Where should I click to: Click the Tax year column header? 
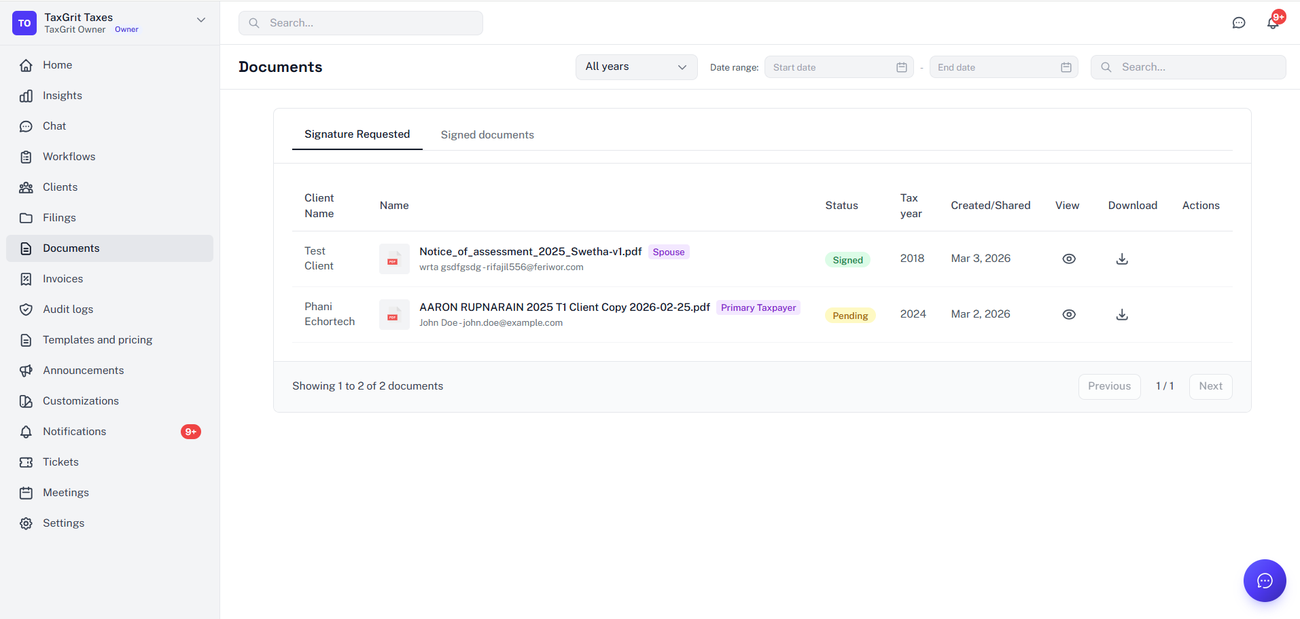pos(911,206)
